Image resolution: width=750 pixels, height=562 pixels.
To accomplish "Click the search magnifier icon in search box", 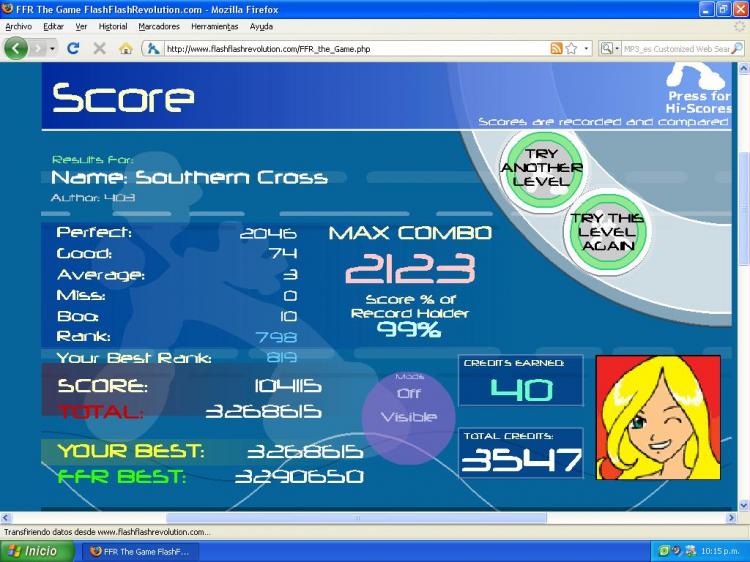I will click(x=737, y=48).
